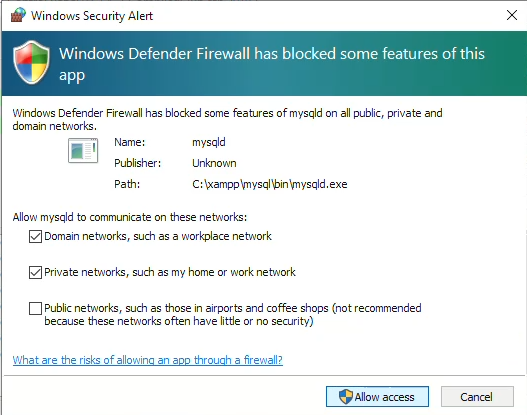Click the Publisher: field label
527x415 pixels.
(x=137, y=163)
